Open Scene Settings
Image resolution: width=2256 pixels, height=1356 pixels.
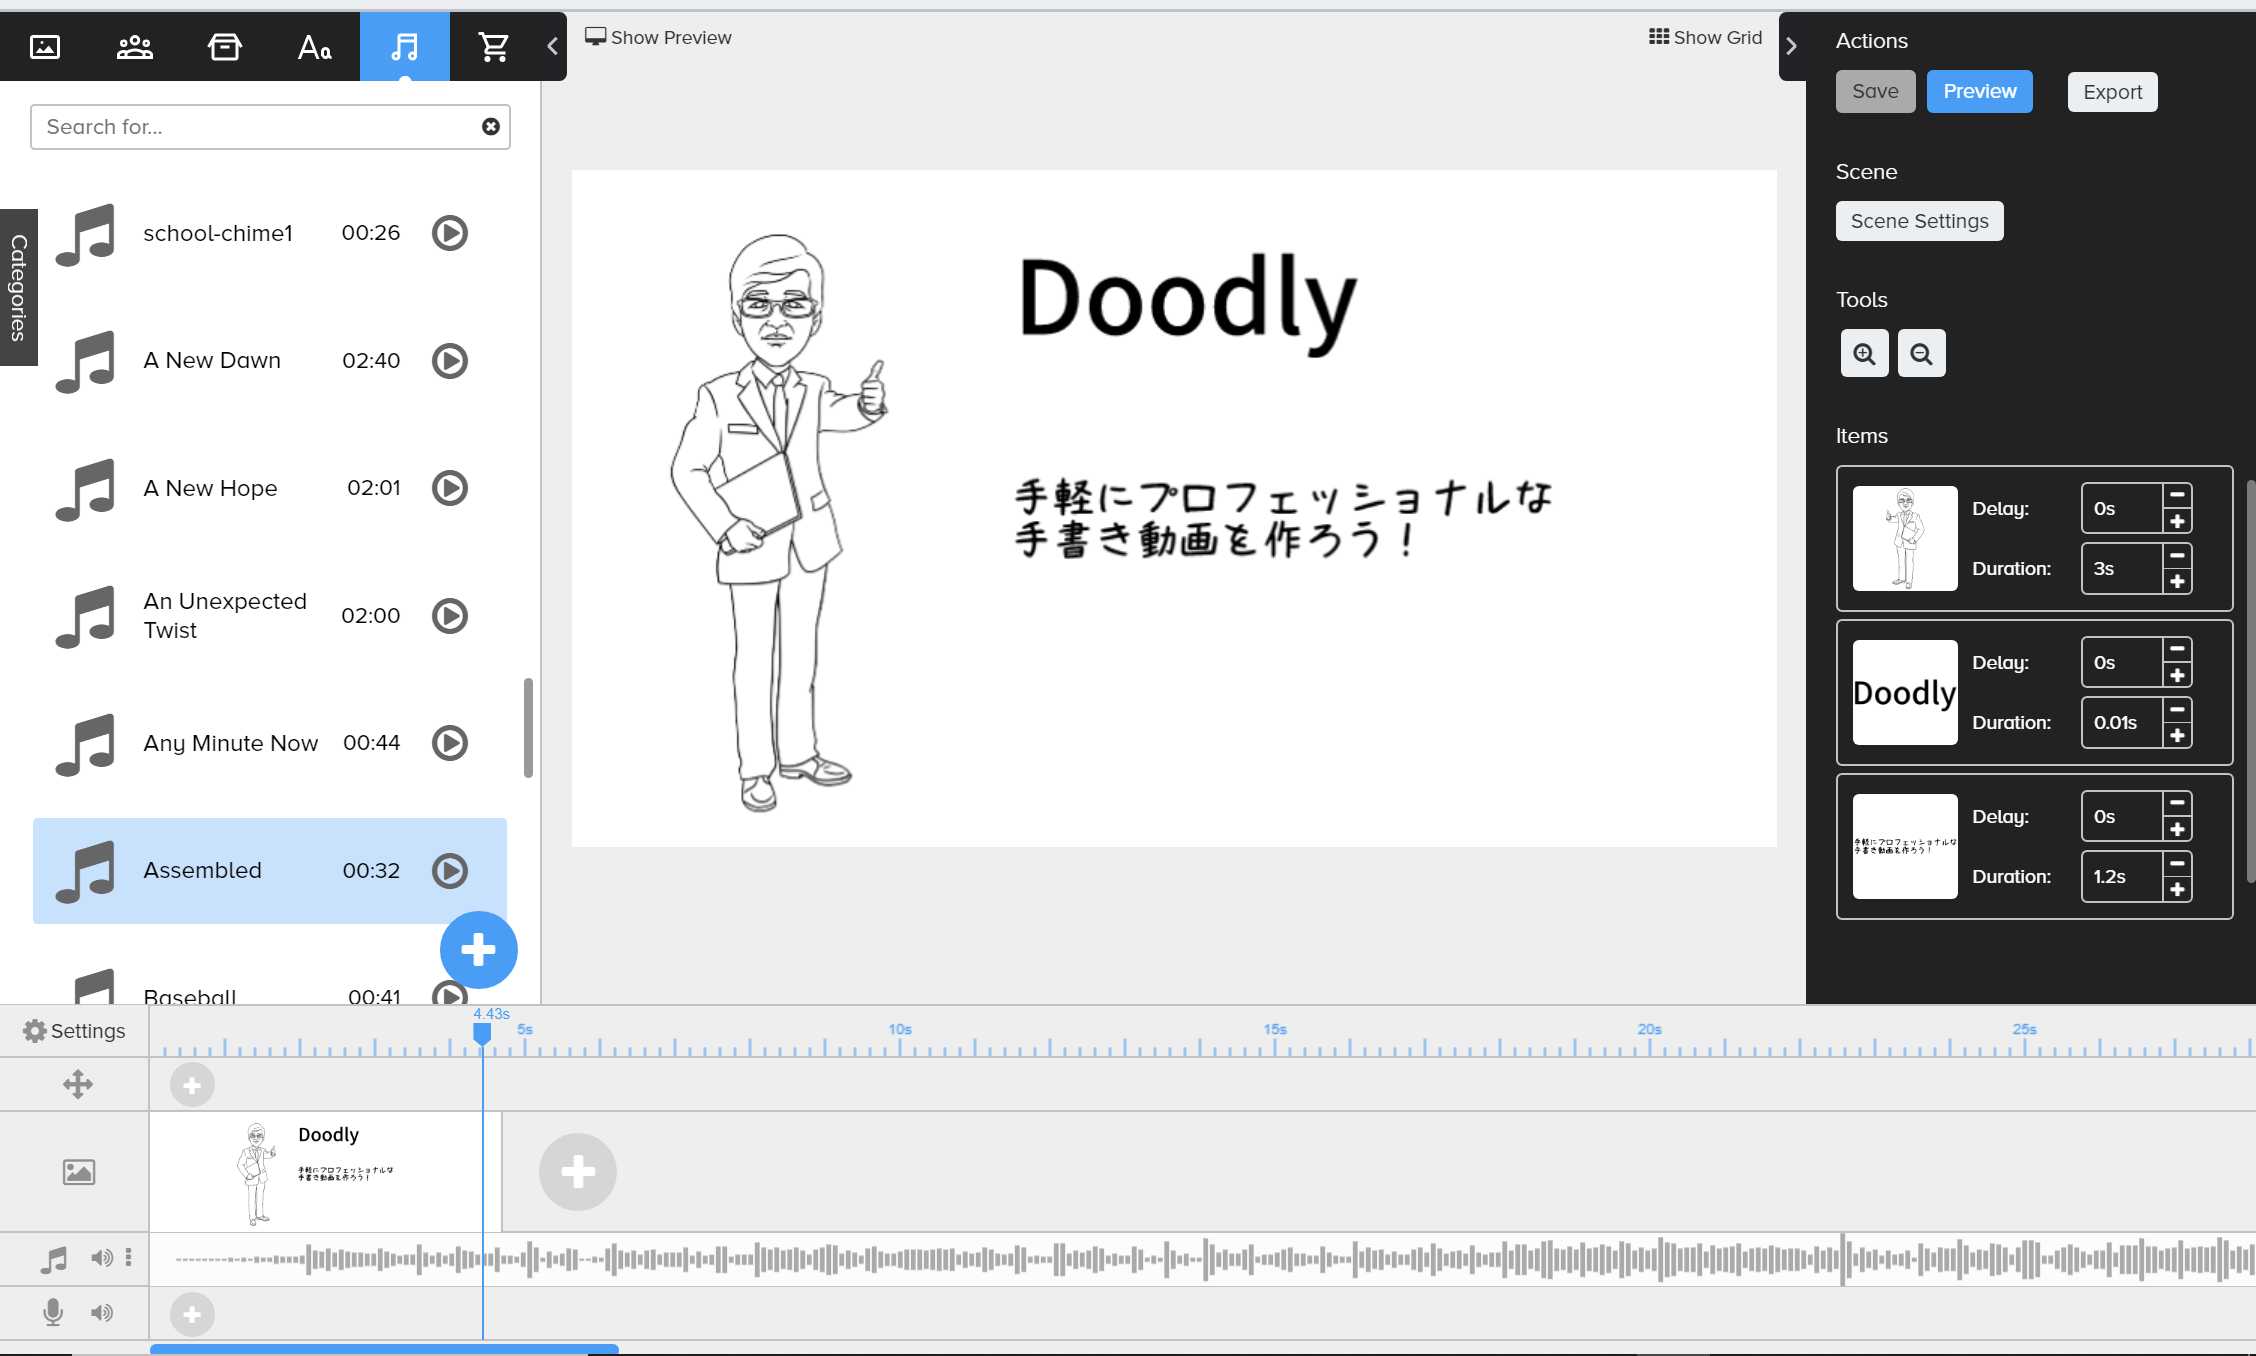pyautogui.click(x=1919, y=221)
